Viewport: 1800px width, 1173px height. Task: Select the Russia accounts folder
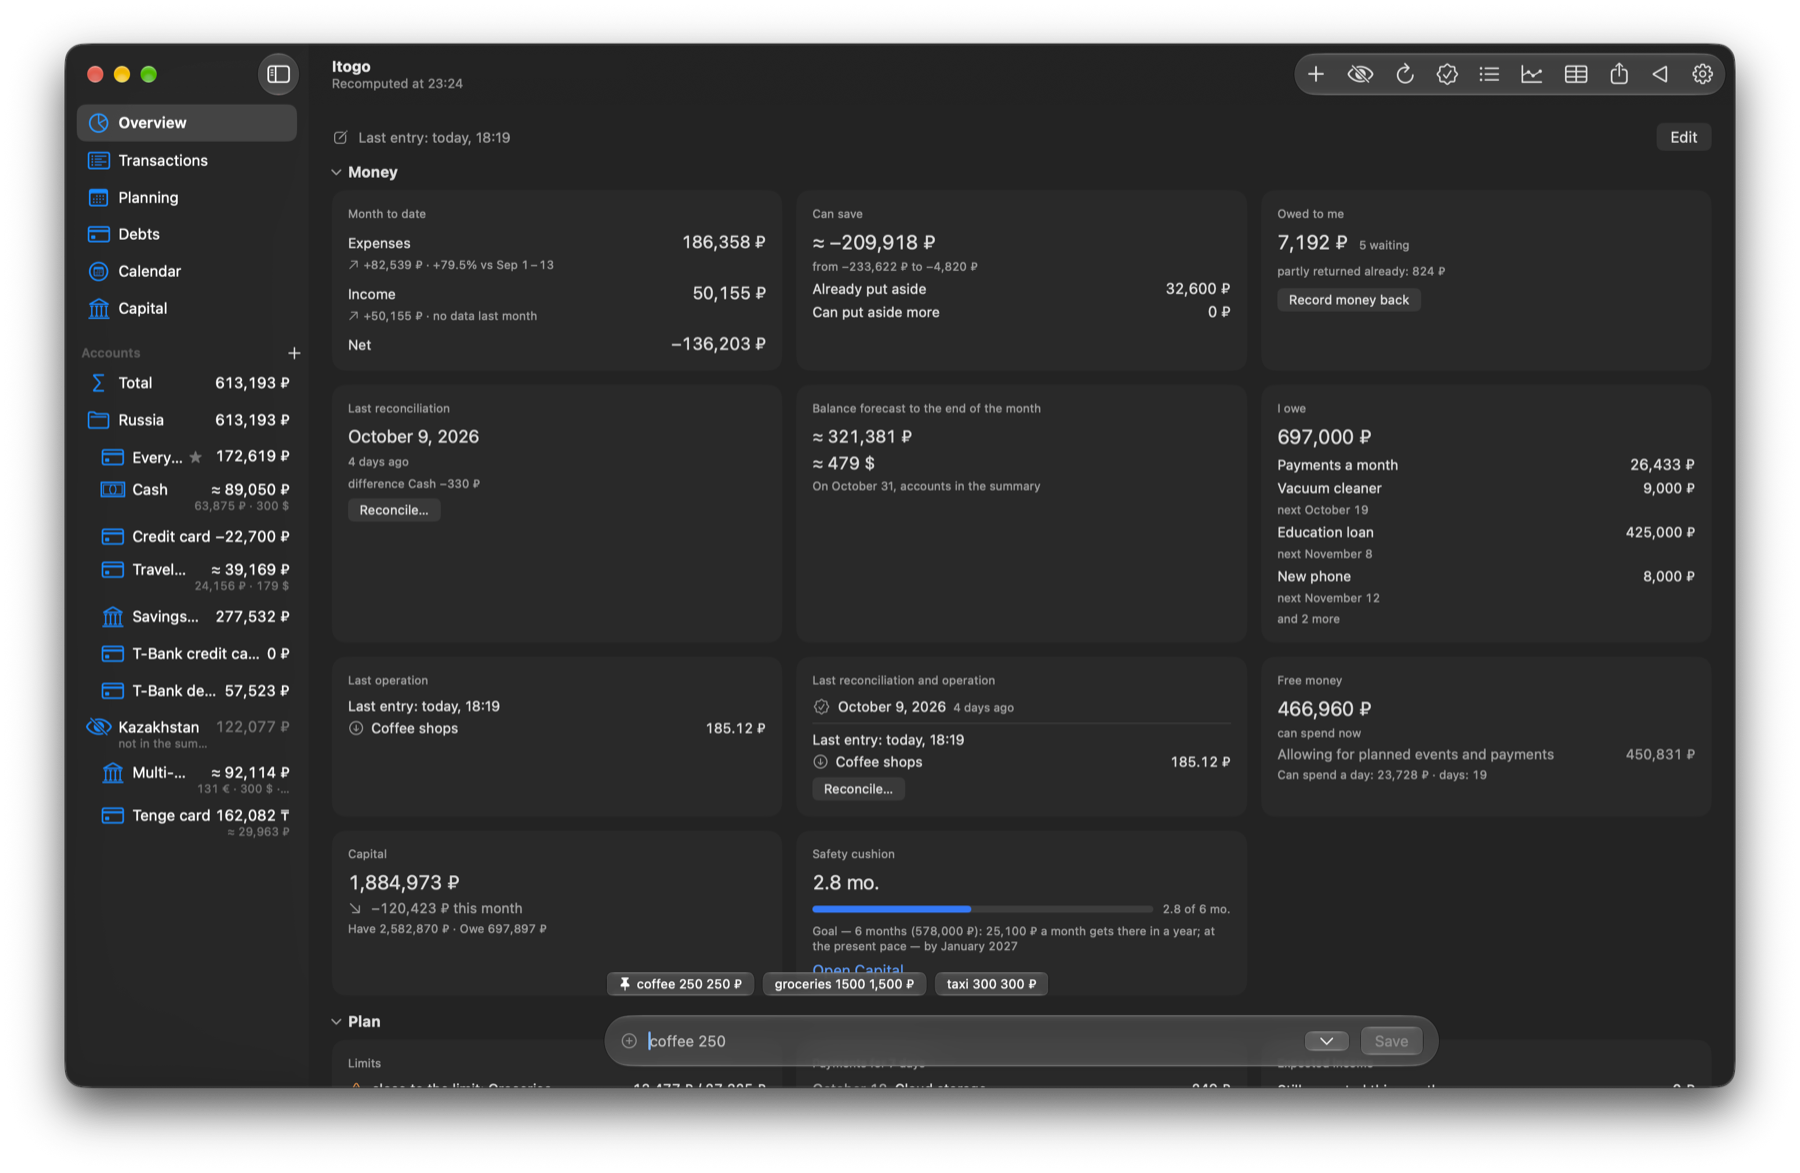pos(187,420)
